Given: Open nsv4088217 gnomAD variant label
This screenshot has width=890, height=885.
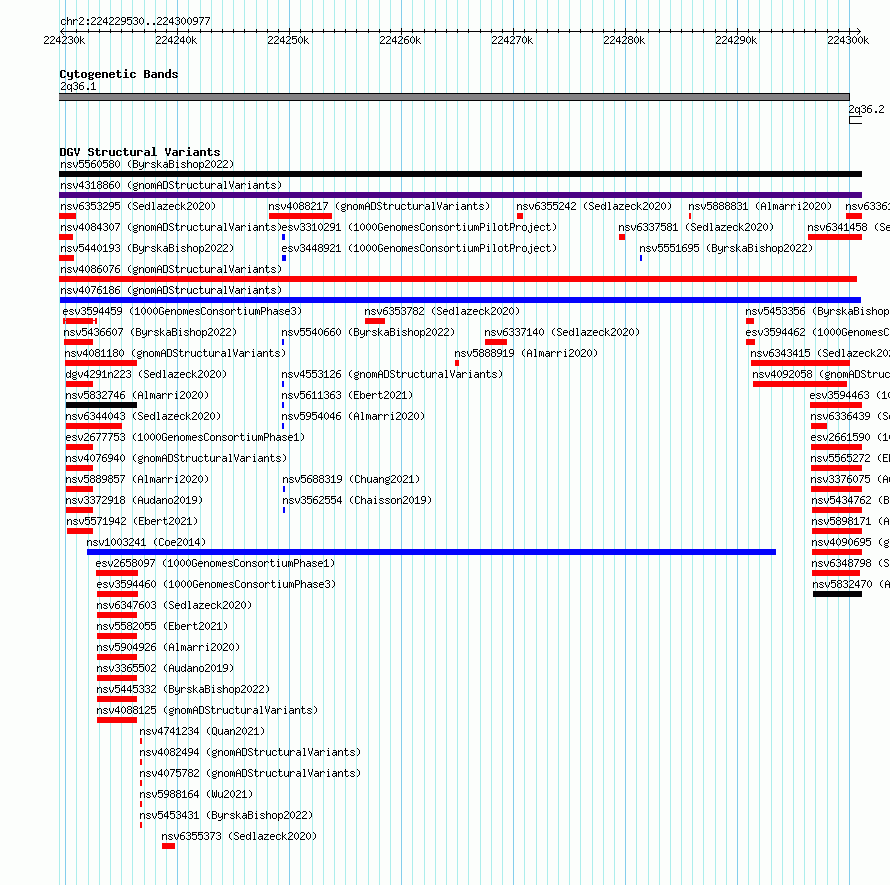Looking at the screenshot, I should point(379,206).
